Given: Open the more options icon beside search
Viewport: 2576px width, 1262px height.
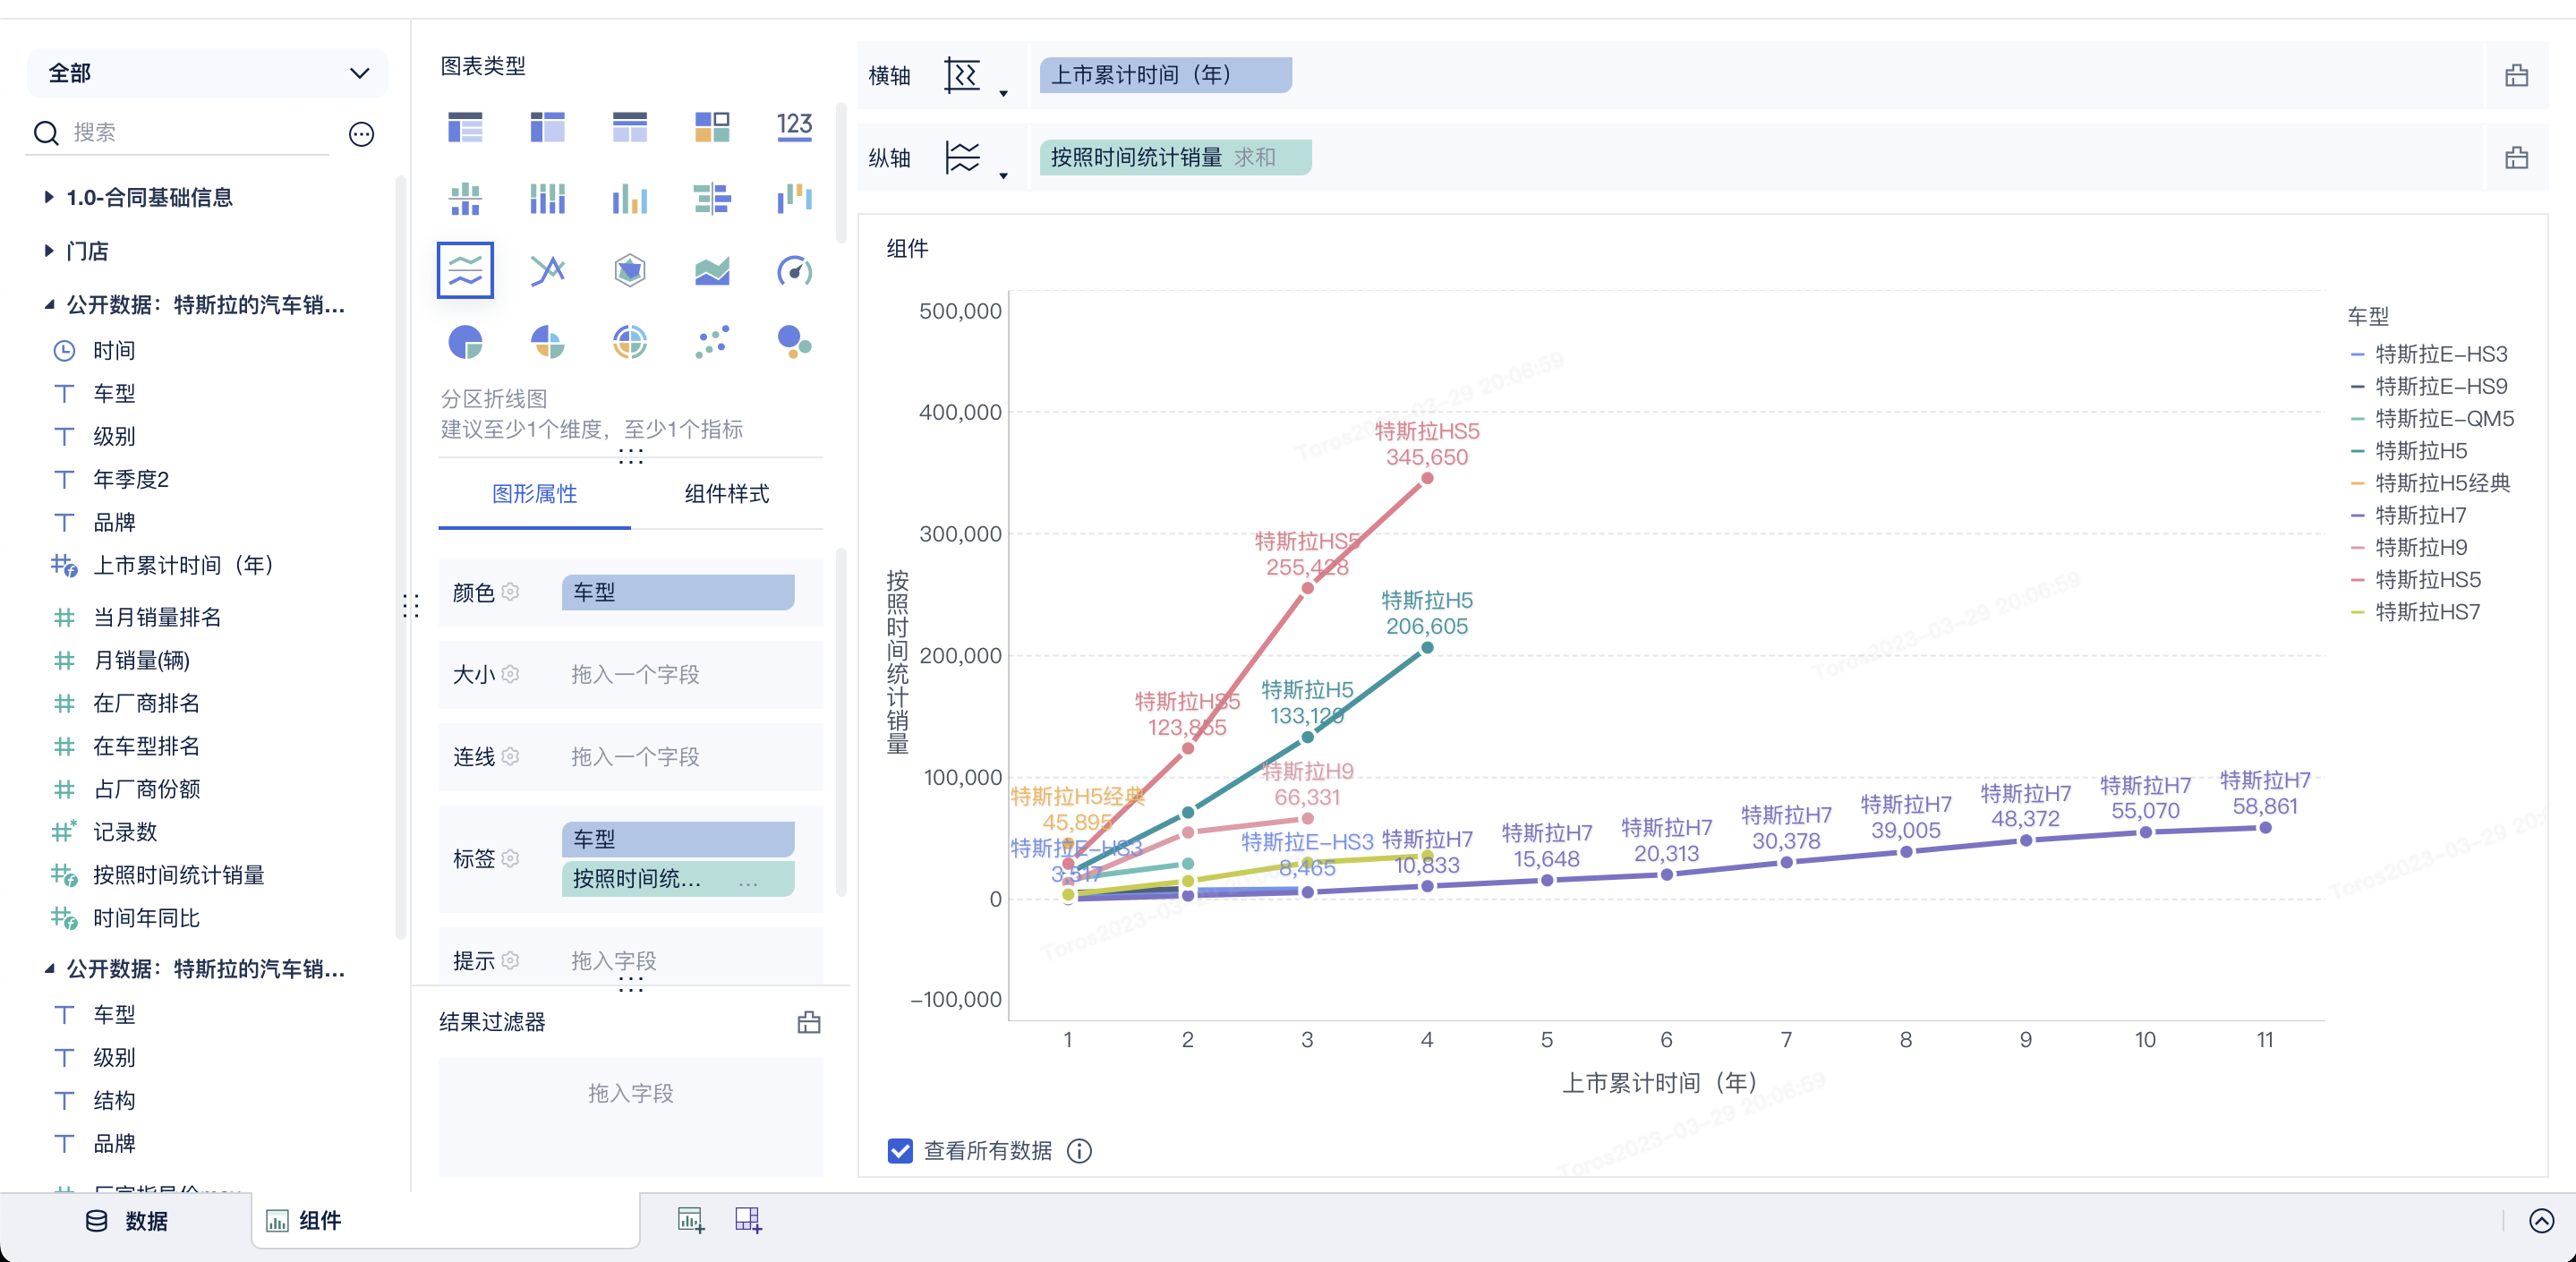Looking at the screenshot, I should [361, 133].
